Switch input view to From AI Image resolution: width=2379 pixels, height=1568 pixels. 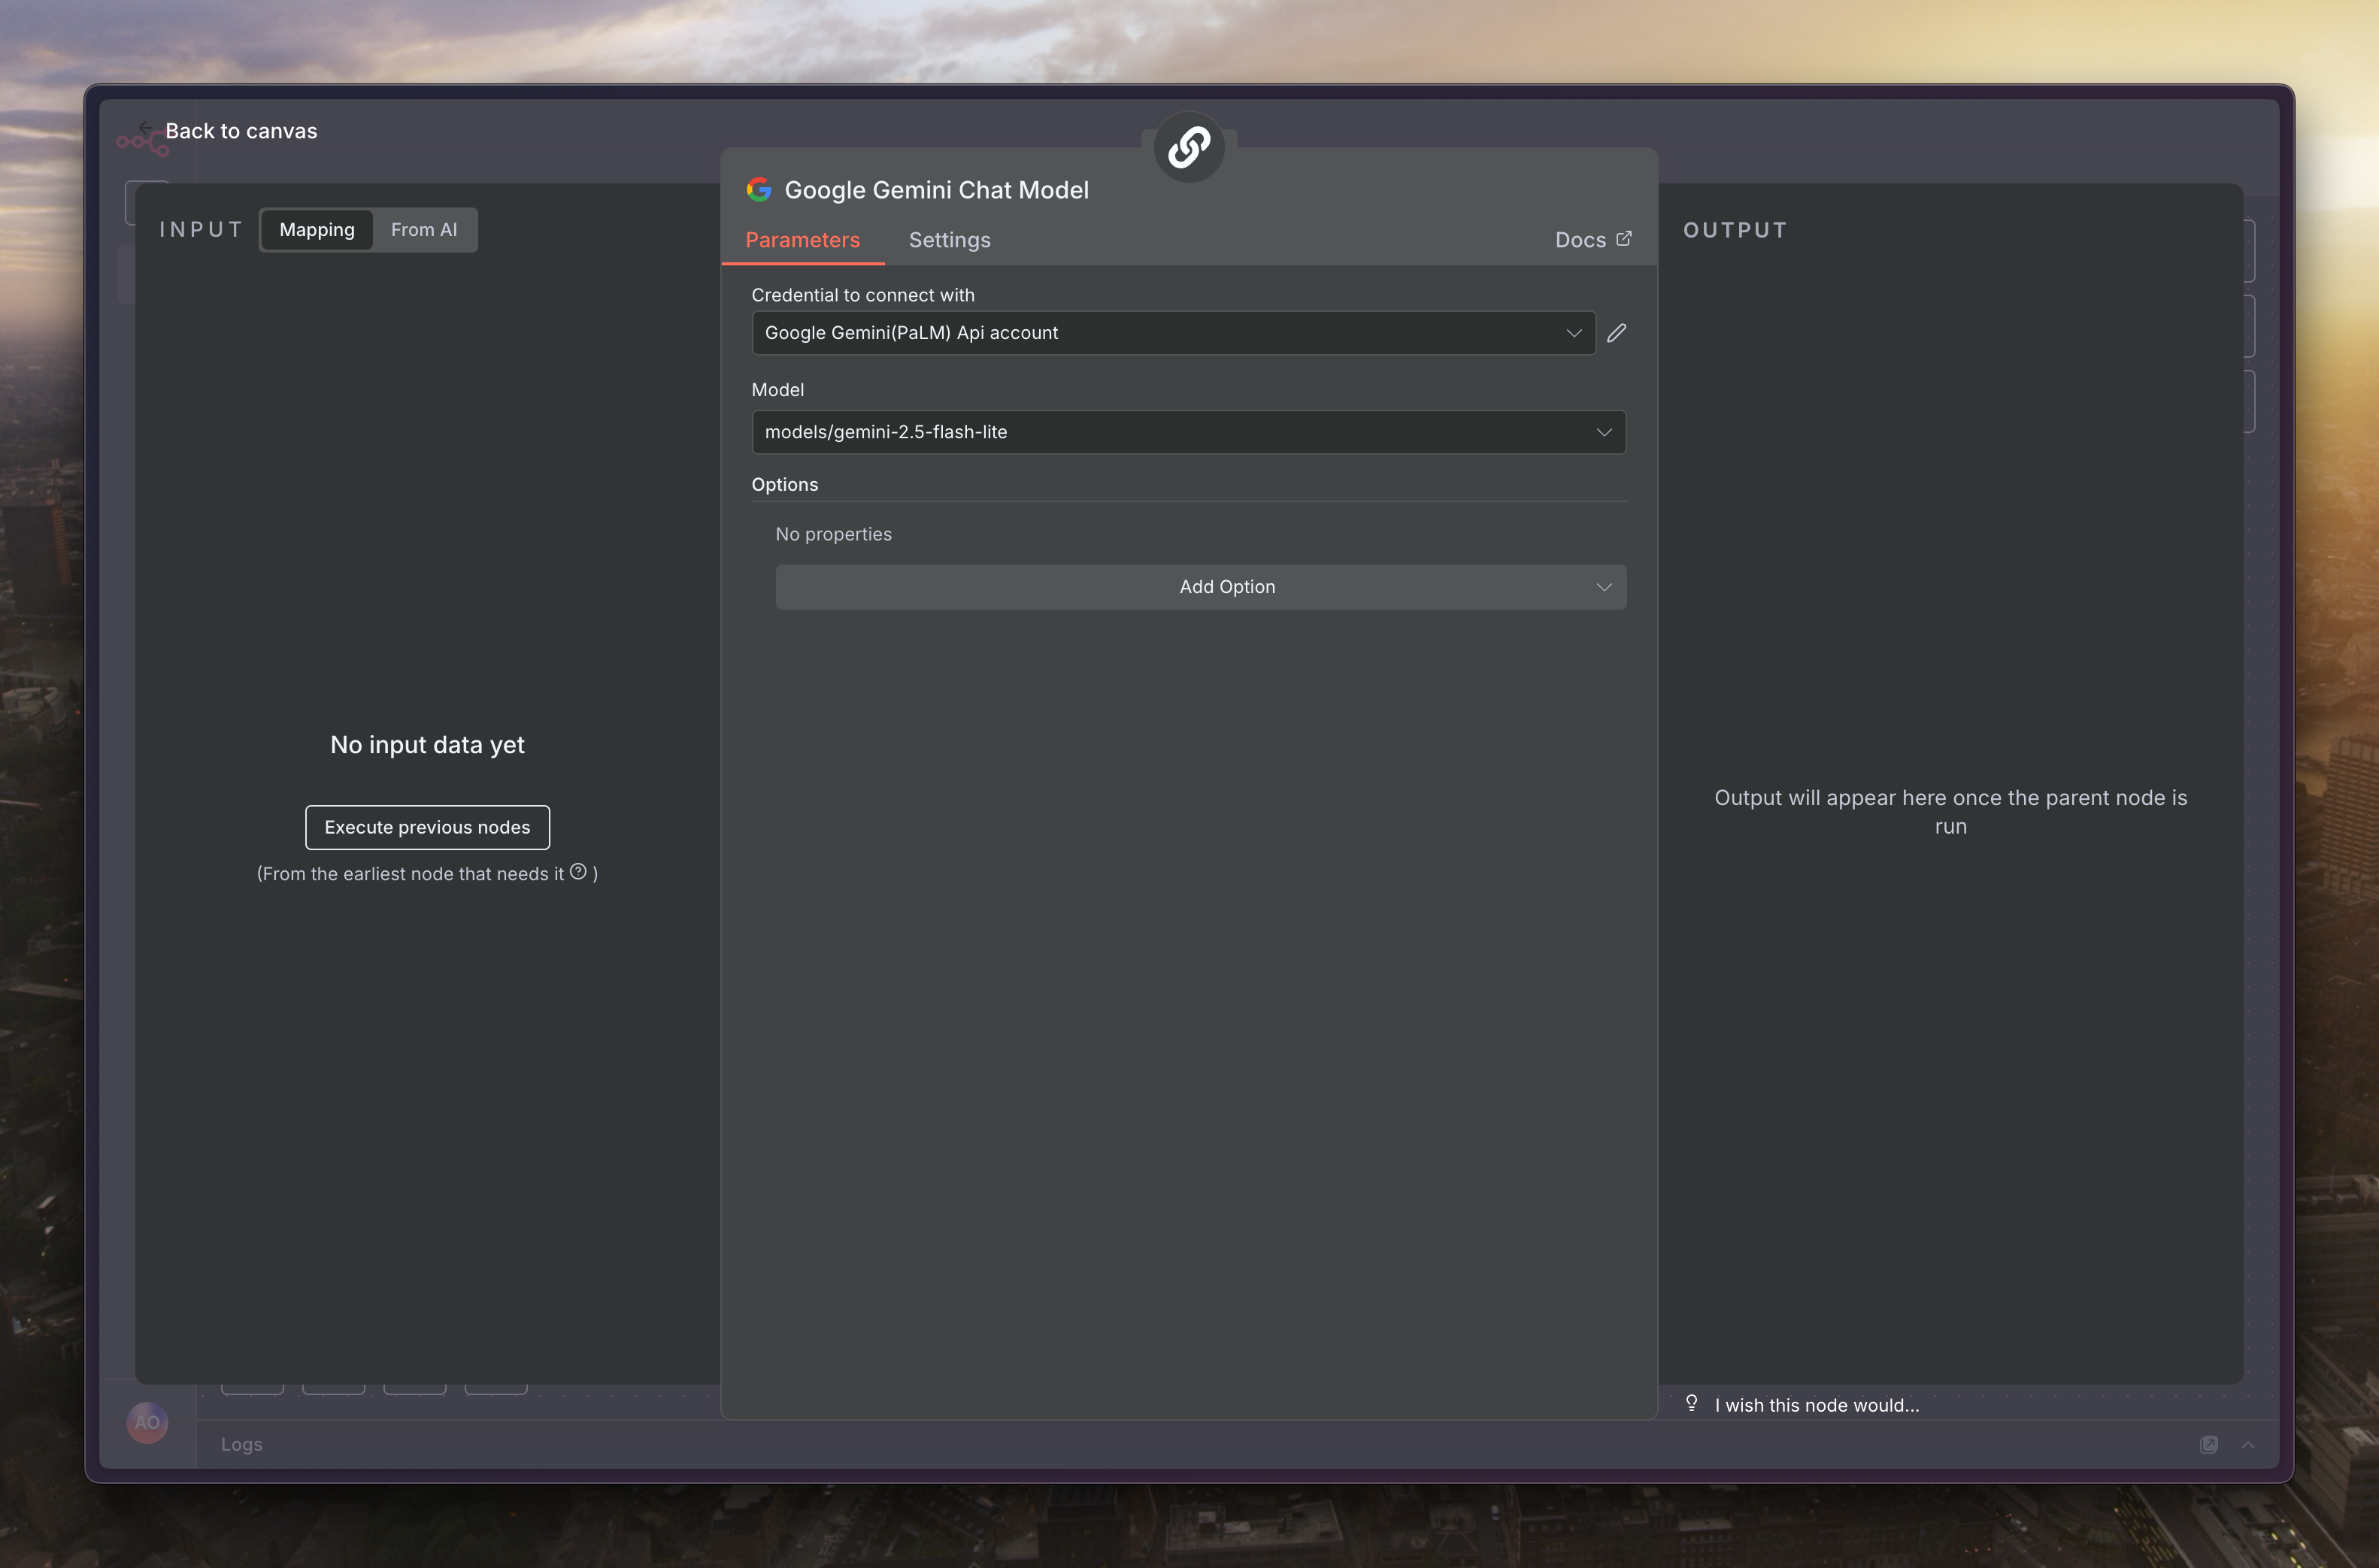(423, 230)
